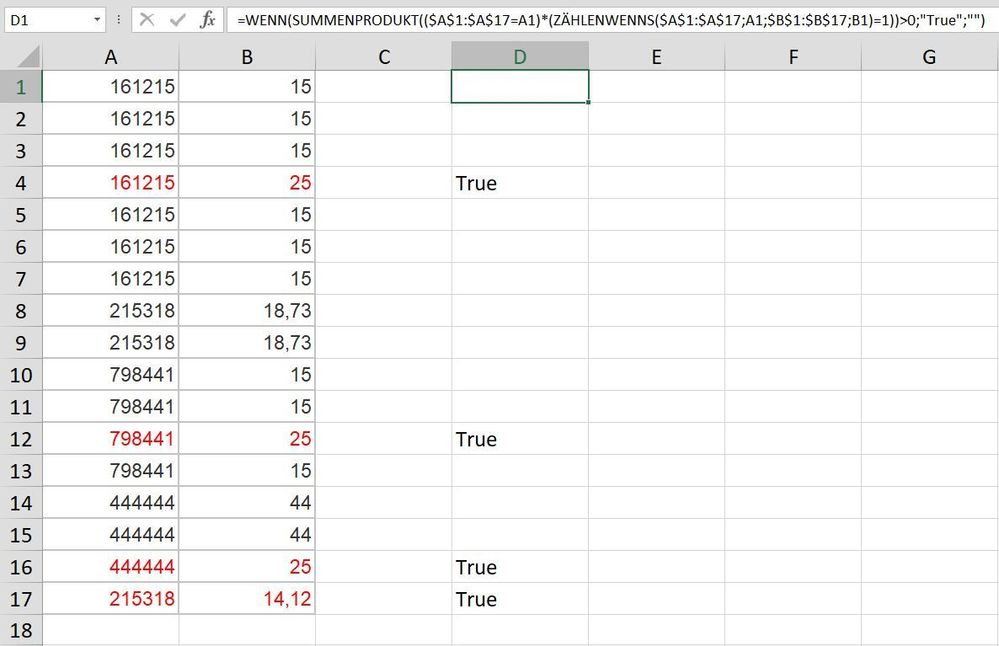Select row 4 header
Viewport: 999px width, 646px height.
click(x=21, y=183)
